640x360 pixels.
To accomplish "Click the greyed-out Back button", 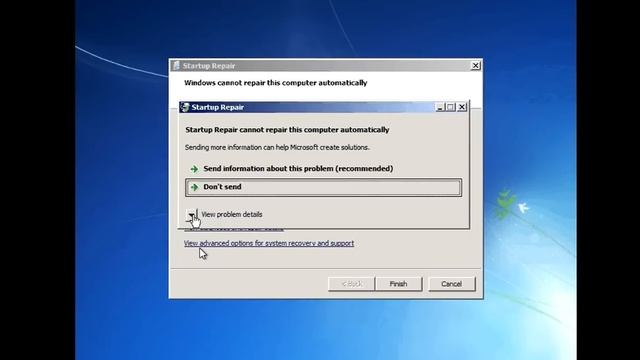I will pyautogui.click(x=351, y=284).
